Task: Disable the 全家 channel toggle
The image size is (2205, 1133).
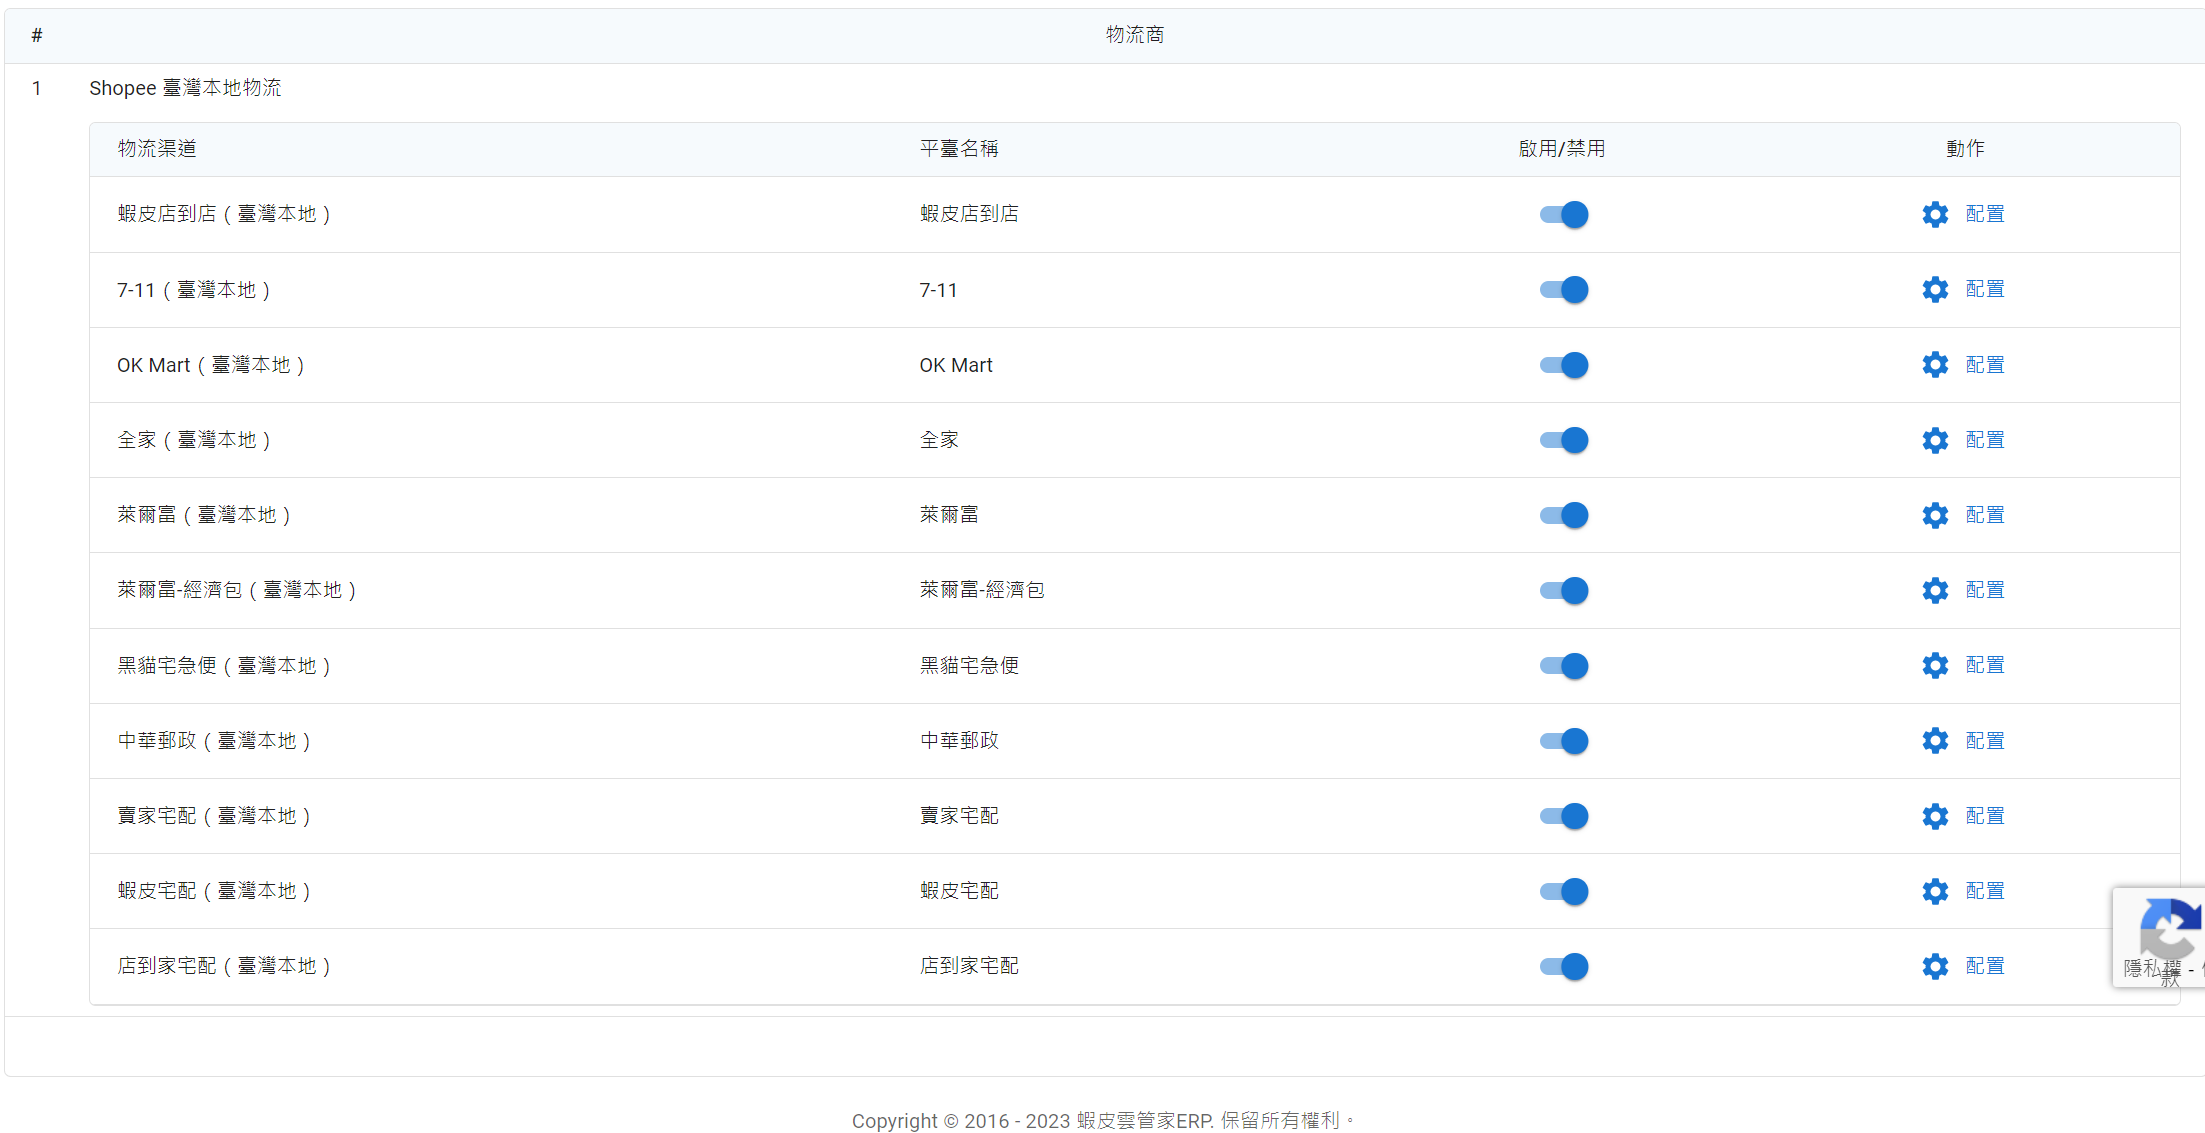Action: (x=1564, y=440)
